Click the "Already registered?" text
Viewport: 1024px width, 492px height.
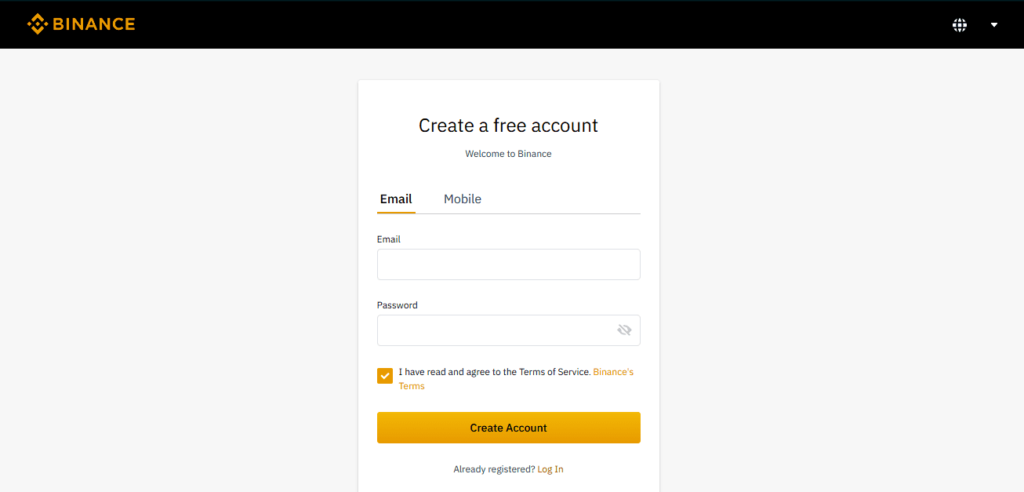pos(494,469)
